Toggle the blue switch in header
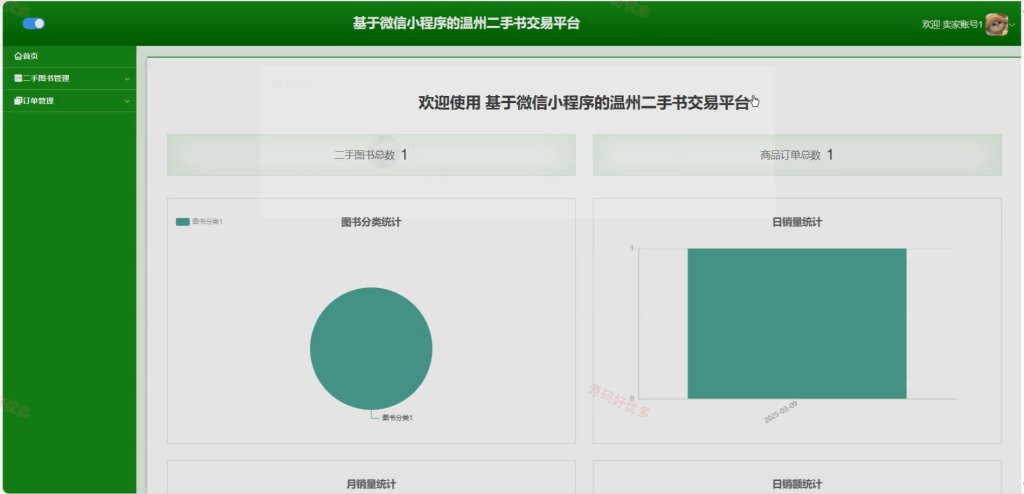Screen dimensions: 1024x494 (x=33, y=24)
